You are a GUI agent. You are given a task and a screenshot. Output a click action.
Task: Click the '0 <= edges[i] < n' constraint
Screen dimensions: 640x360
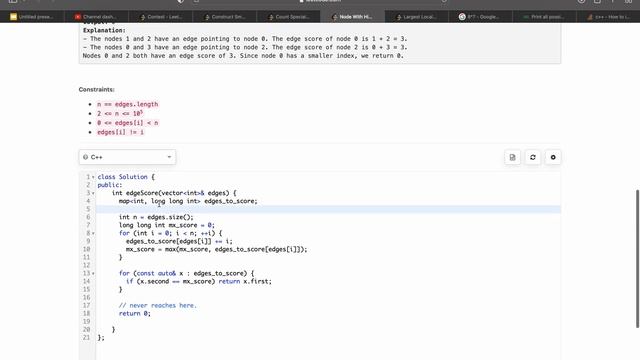click(128, 123)
